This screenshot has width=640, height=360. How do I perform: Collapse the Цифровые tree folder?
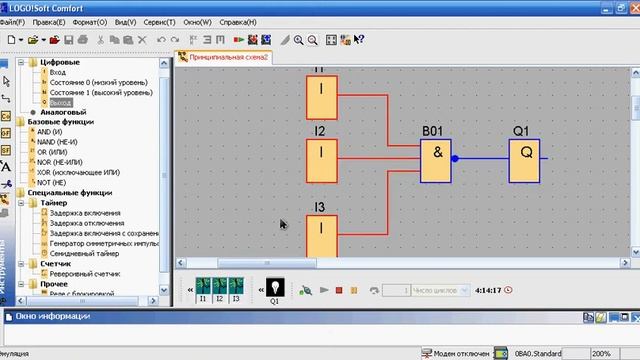pos(21,62)
